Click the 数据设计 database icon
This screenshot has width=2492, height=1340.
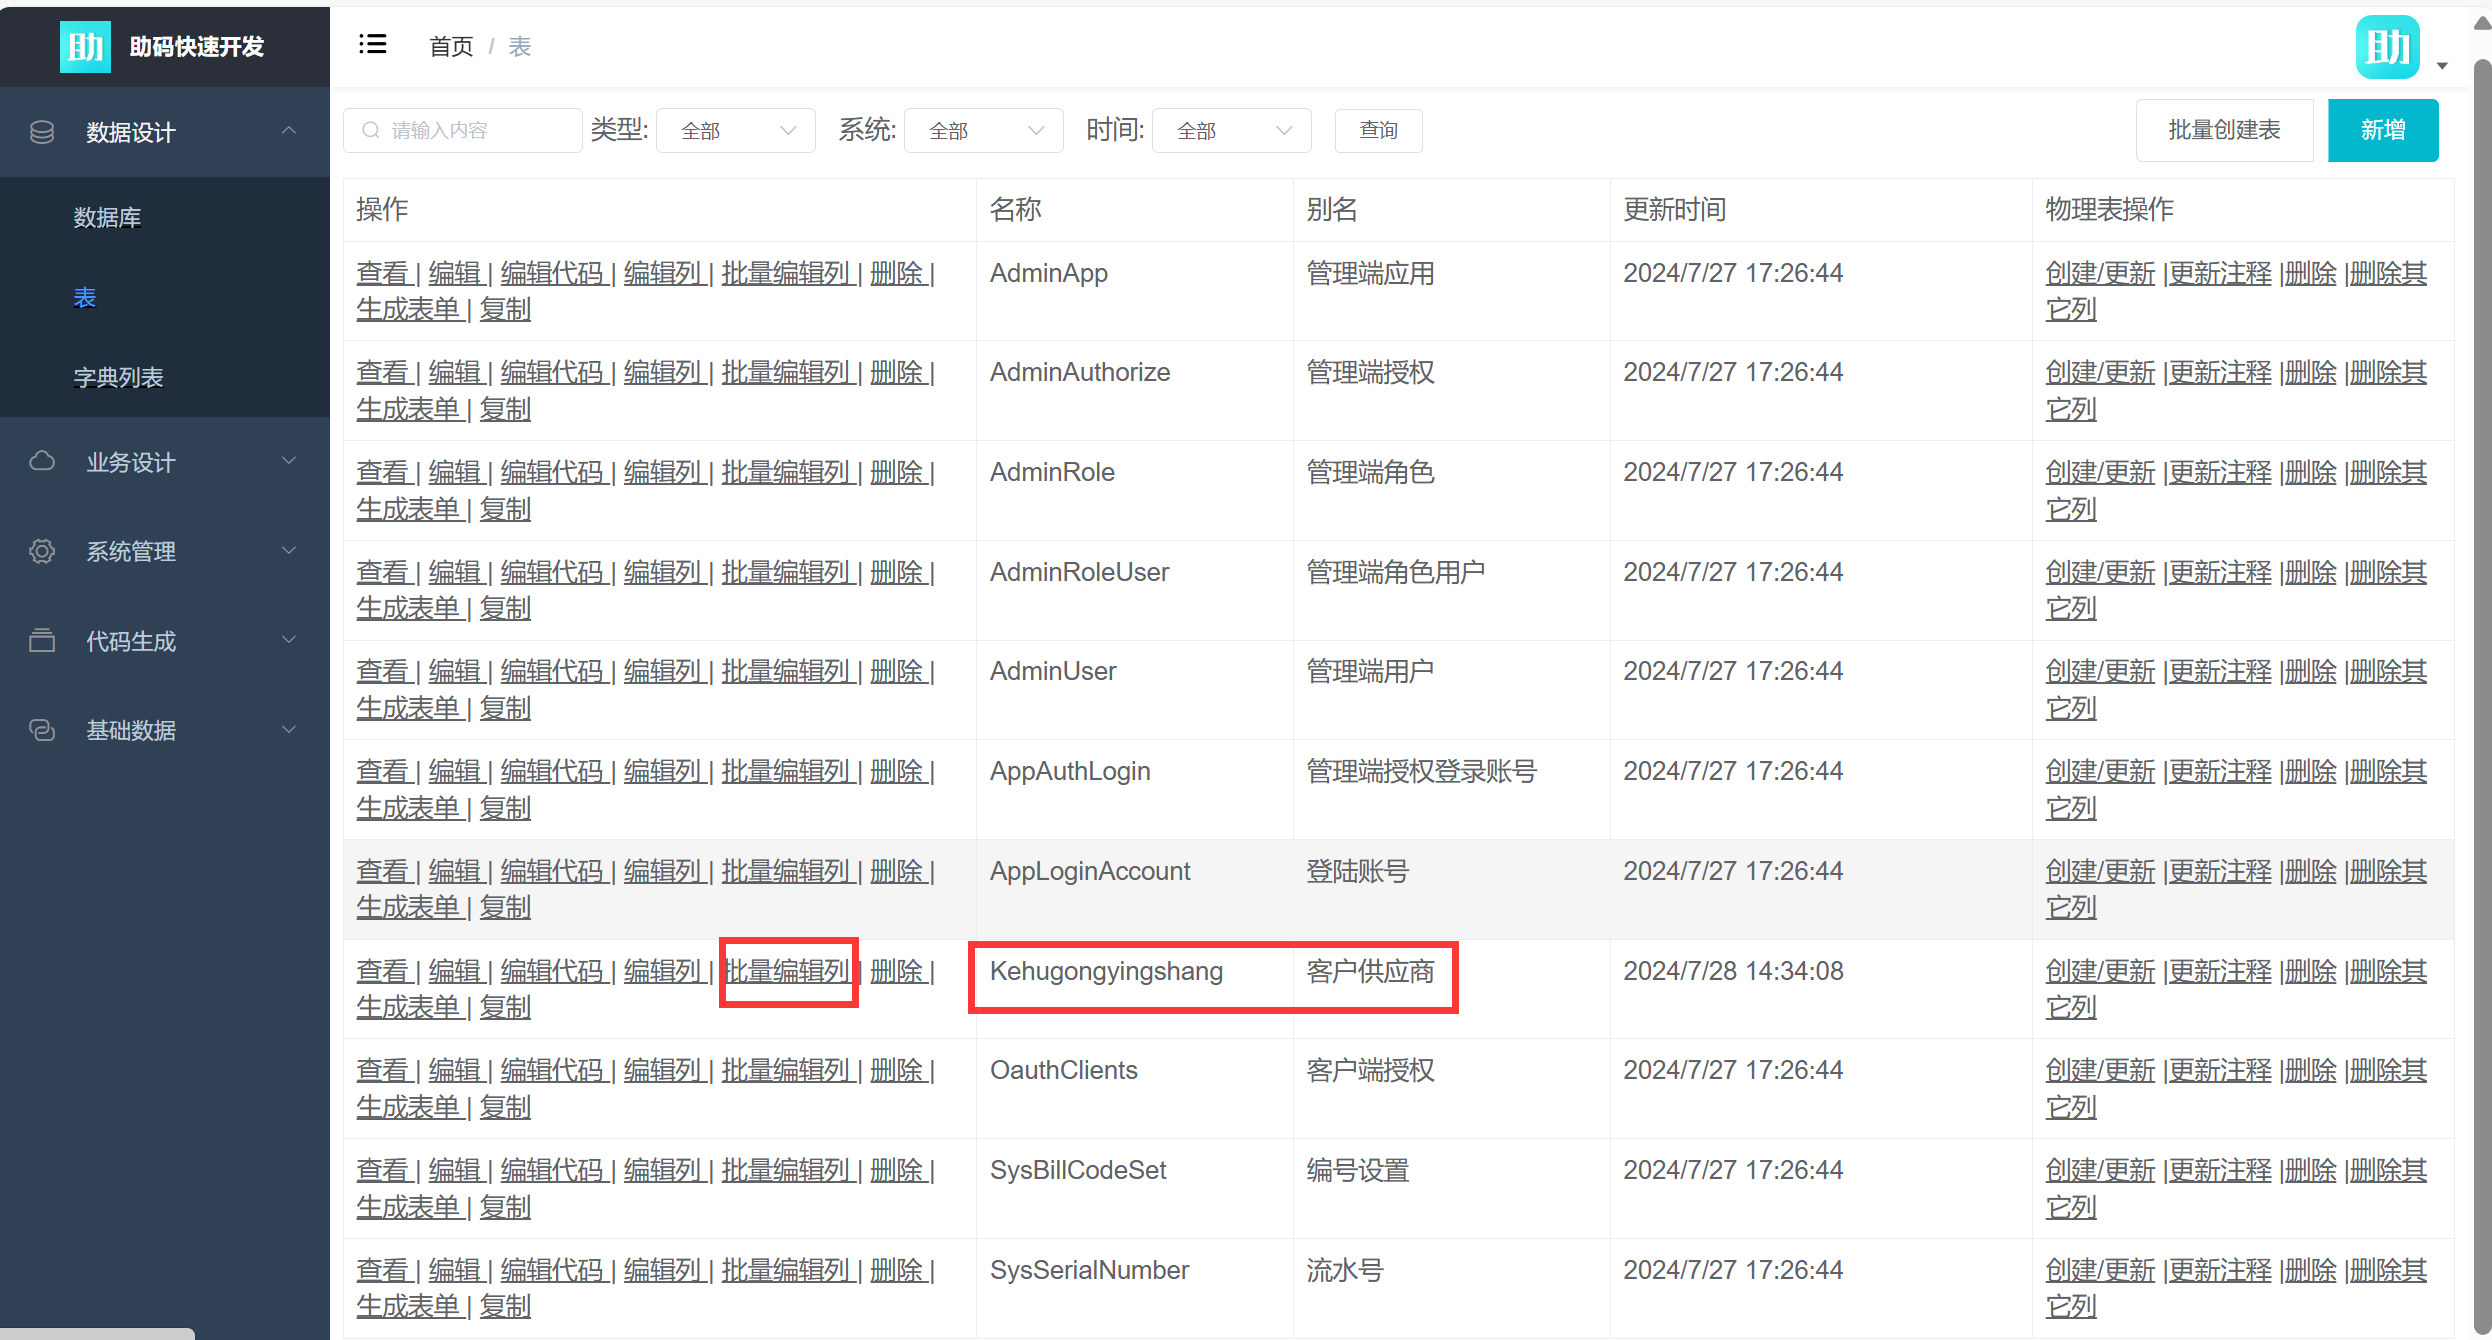(x=42, y=132)
